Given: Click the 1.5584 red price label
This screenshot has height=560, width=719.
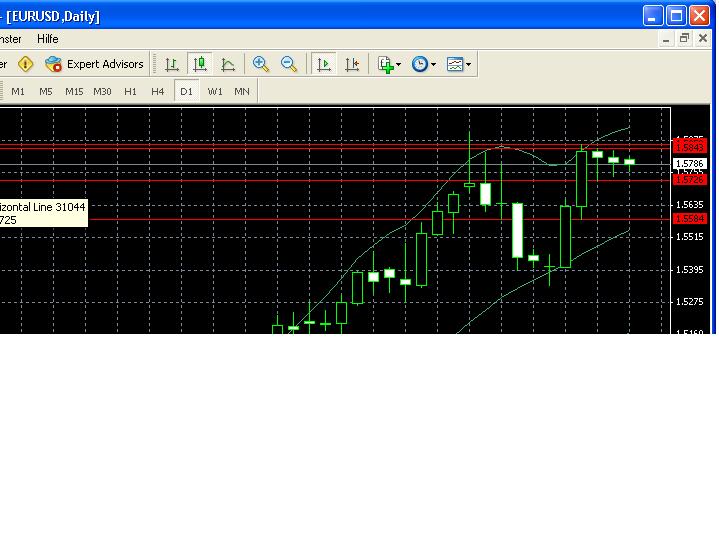Looking at the screenshot, I should click(x=690, y=219).
